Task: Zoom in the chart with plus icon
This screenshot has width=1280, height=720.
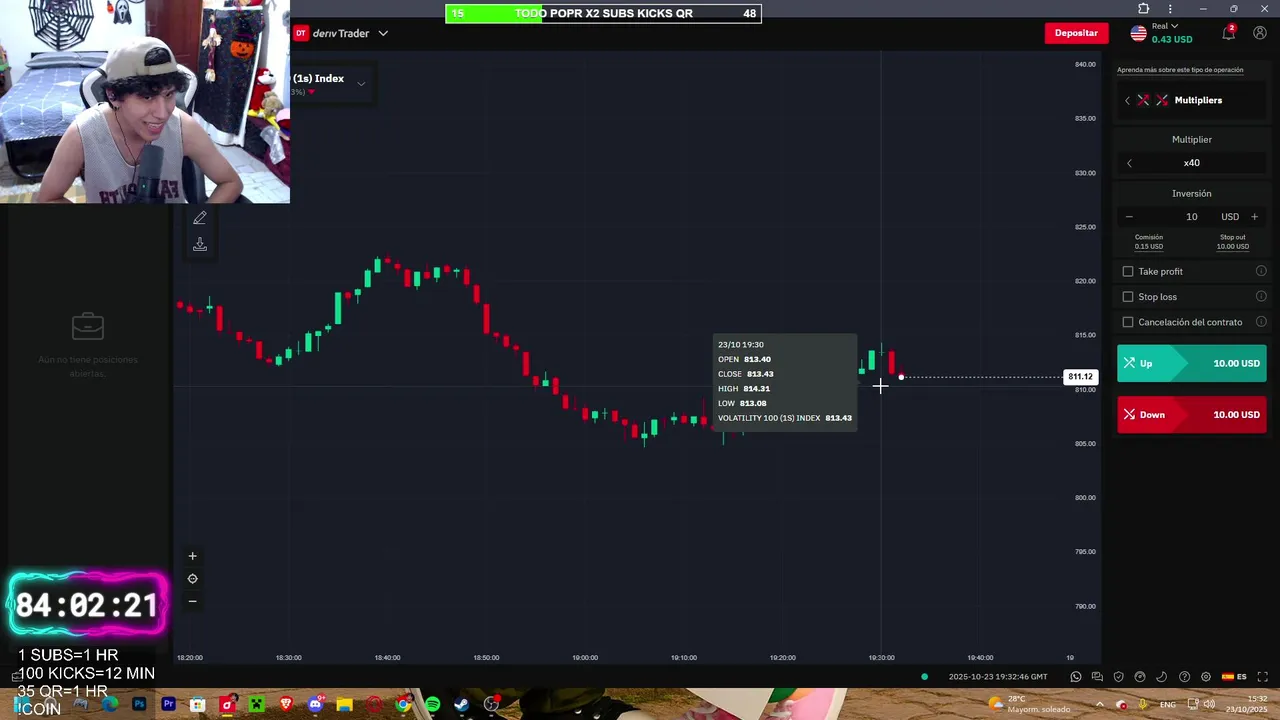Action: 193,556
